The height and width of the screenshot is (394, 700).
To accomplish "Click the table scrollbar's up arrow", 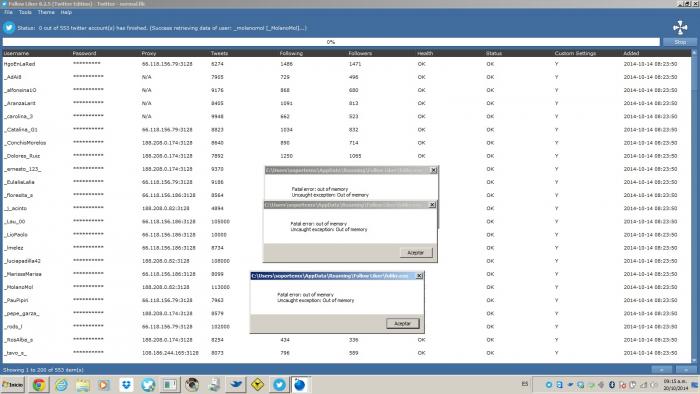I will click(694, 53).
